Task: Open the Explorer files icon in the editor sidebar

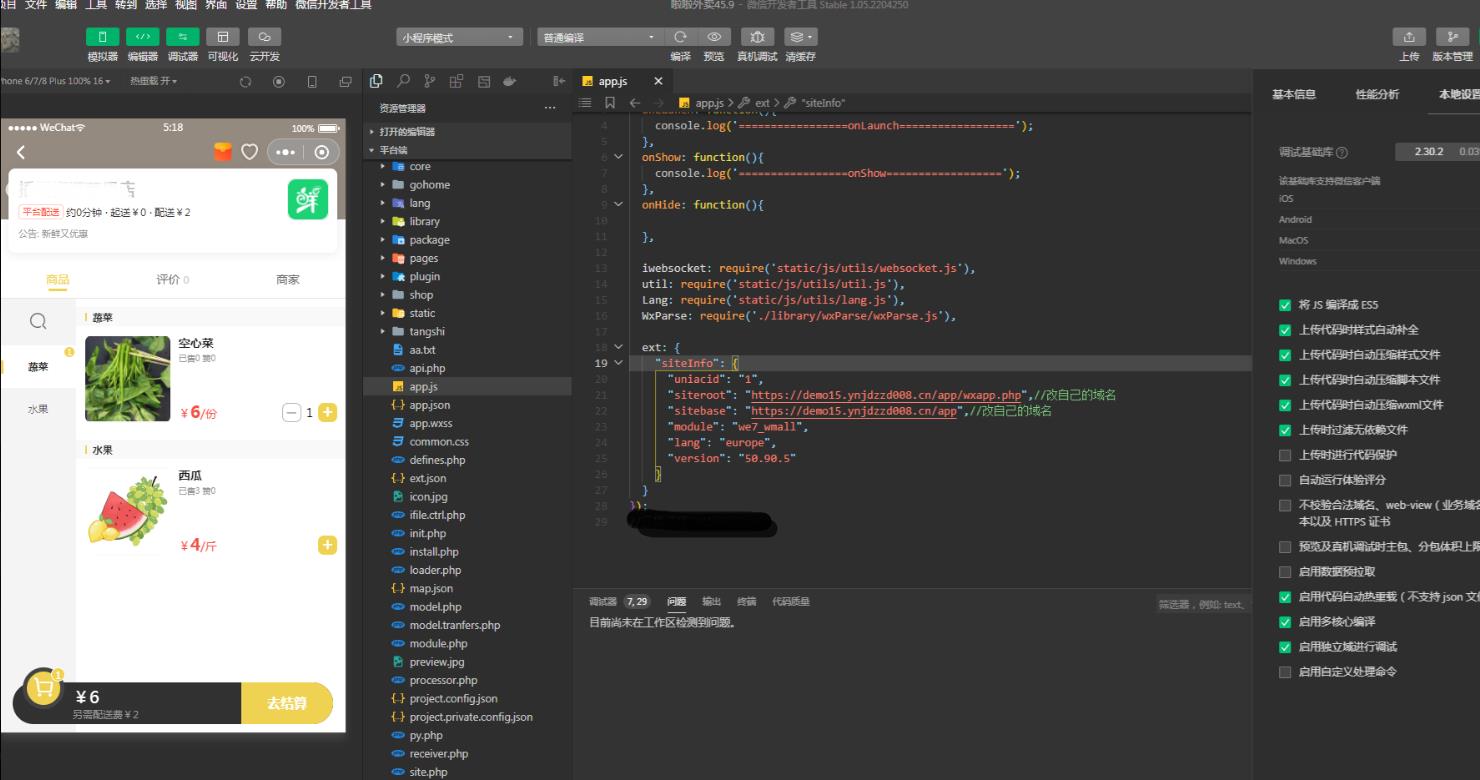Action: point(376,81)
